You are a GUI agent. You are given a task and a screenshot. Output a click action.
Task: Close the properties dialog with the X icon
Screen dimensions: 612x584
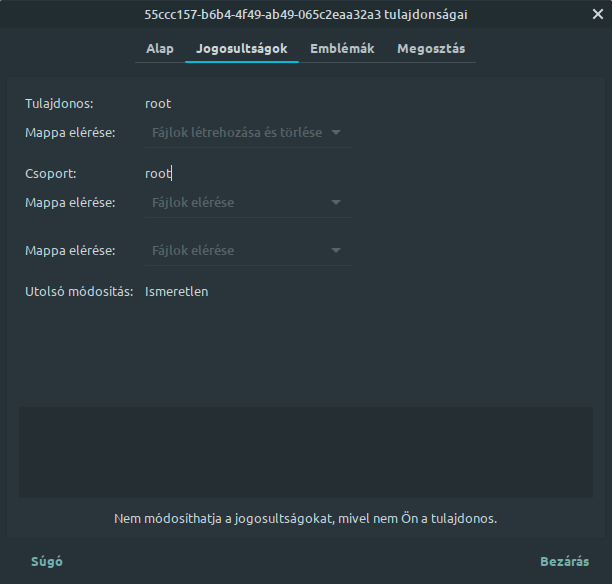pyautogui.click(x=598, y=14)
